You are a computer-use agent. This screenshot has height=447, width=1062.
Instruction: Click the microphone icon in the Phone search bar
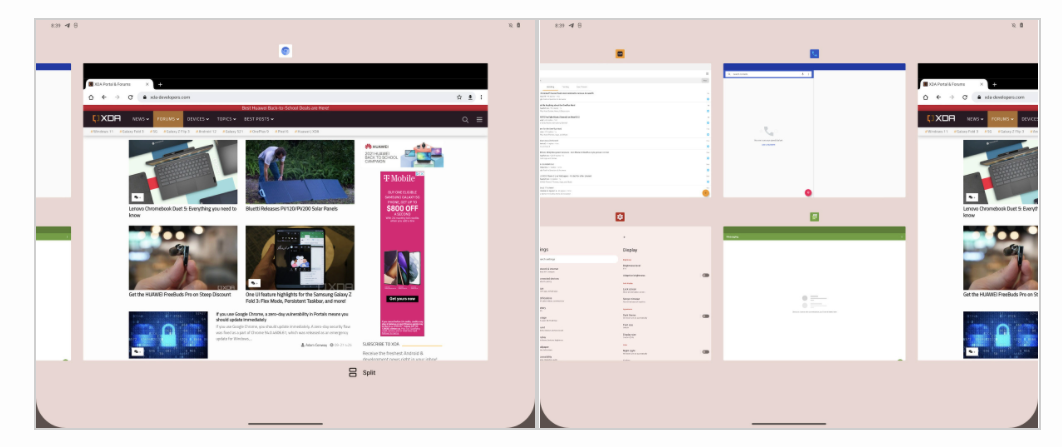803,74
